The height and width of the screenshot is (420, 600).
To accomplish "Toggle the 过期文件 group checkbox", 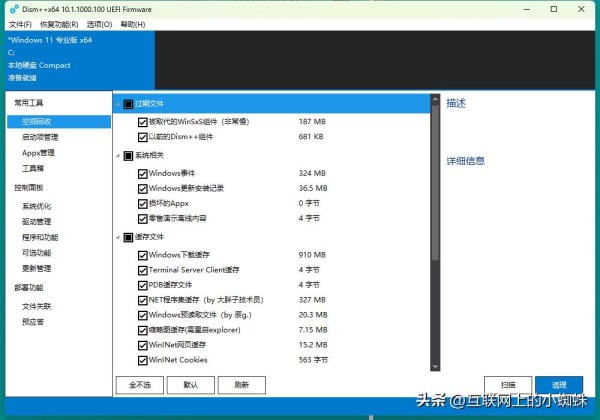I will [128, 102].
